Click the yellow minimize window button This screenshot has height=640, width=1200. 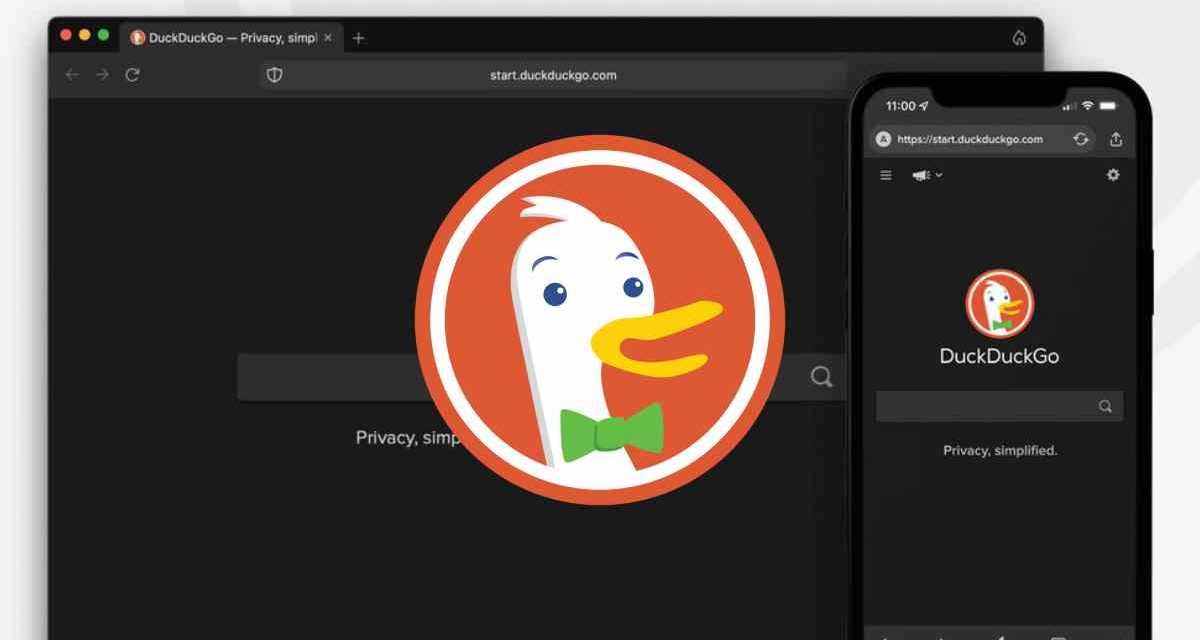[84, 34]
